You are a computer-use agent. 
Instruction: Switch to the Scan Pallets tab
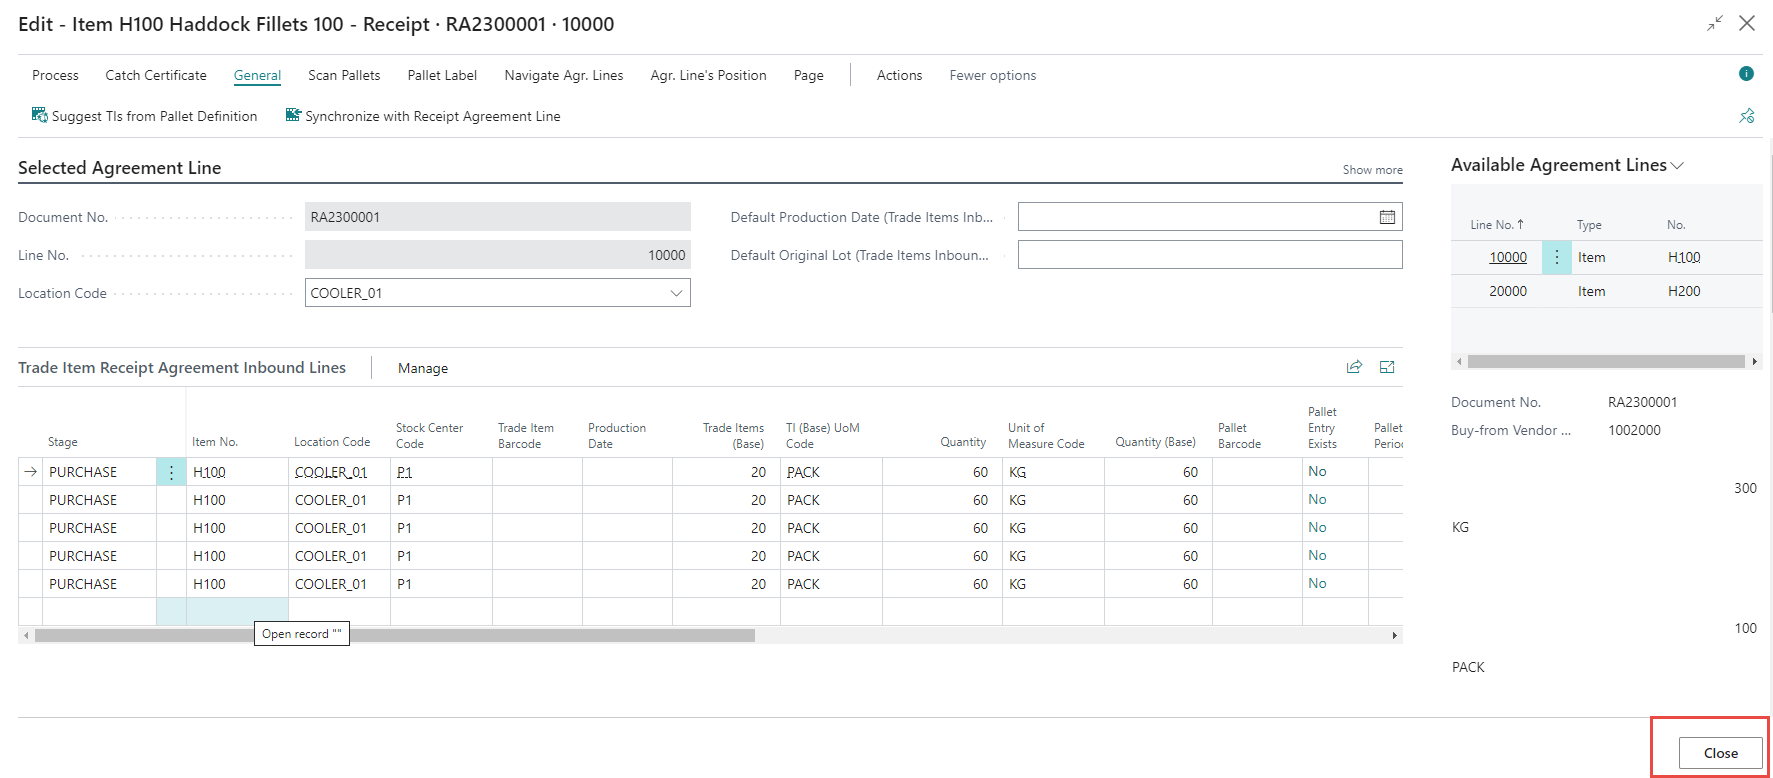click(x=344, y=75)
